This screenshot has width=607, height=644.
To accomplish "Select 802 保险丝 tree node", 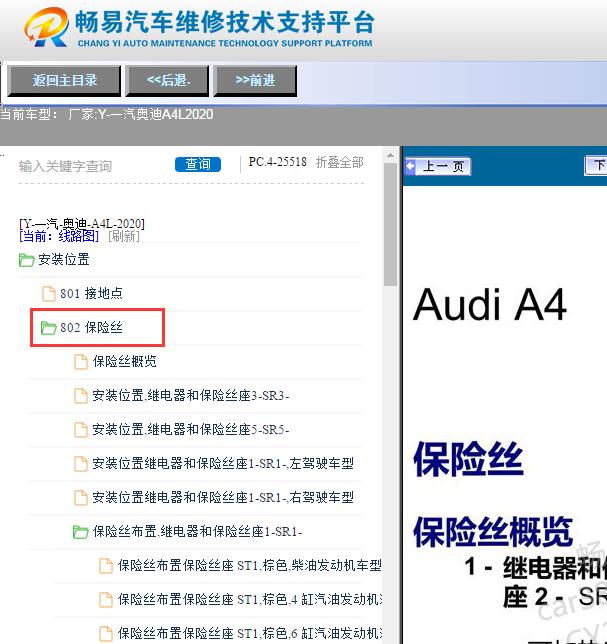I will tap(91, 327).
